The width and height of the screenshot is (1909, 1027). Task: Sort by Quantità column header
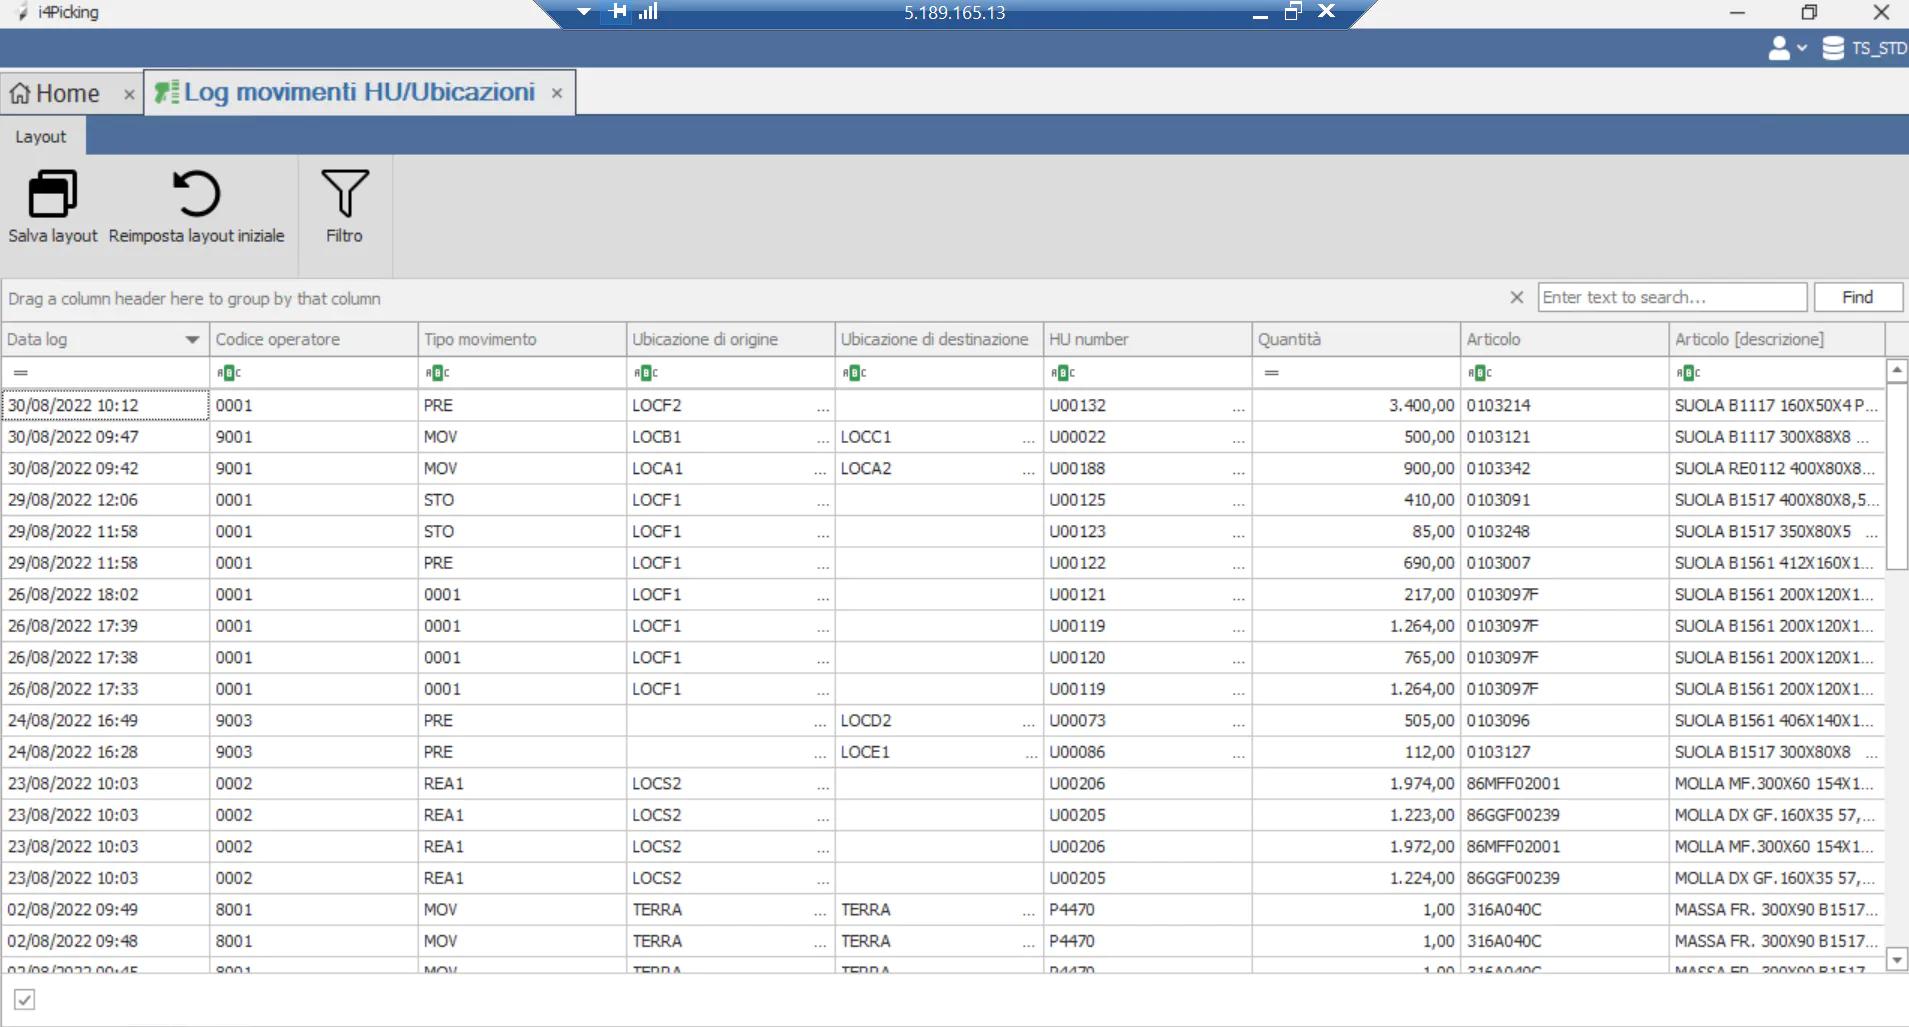1356,339
